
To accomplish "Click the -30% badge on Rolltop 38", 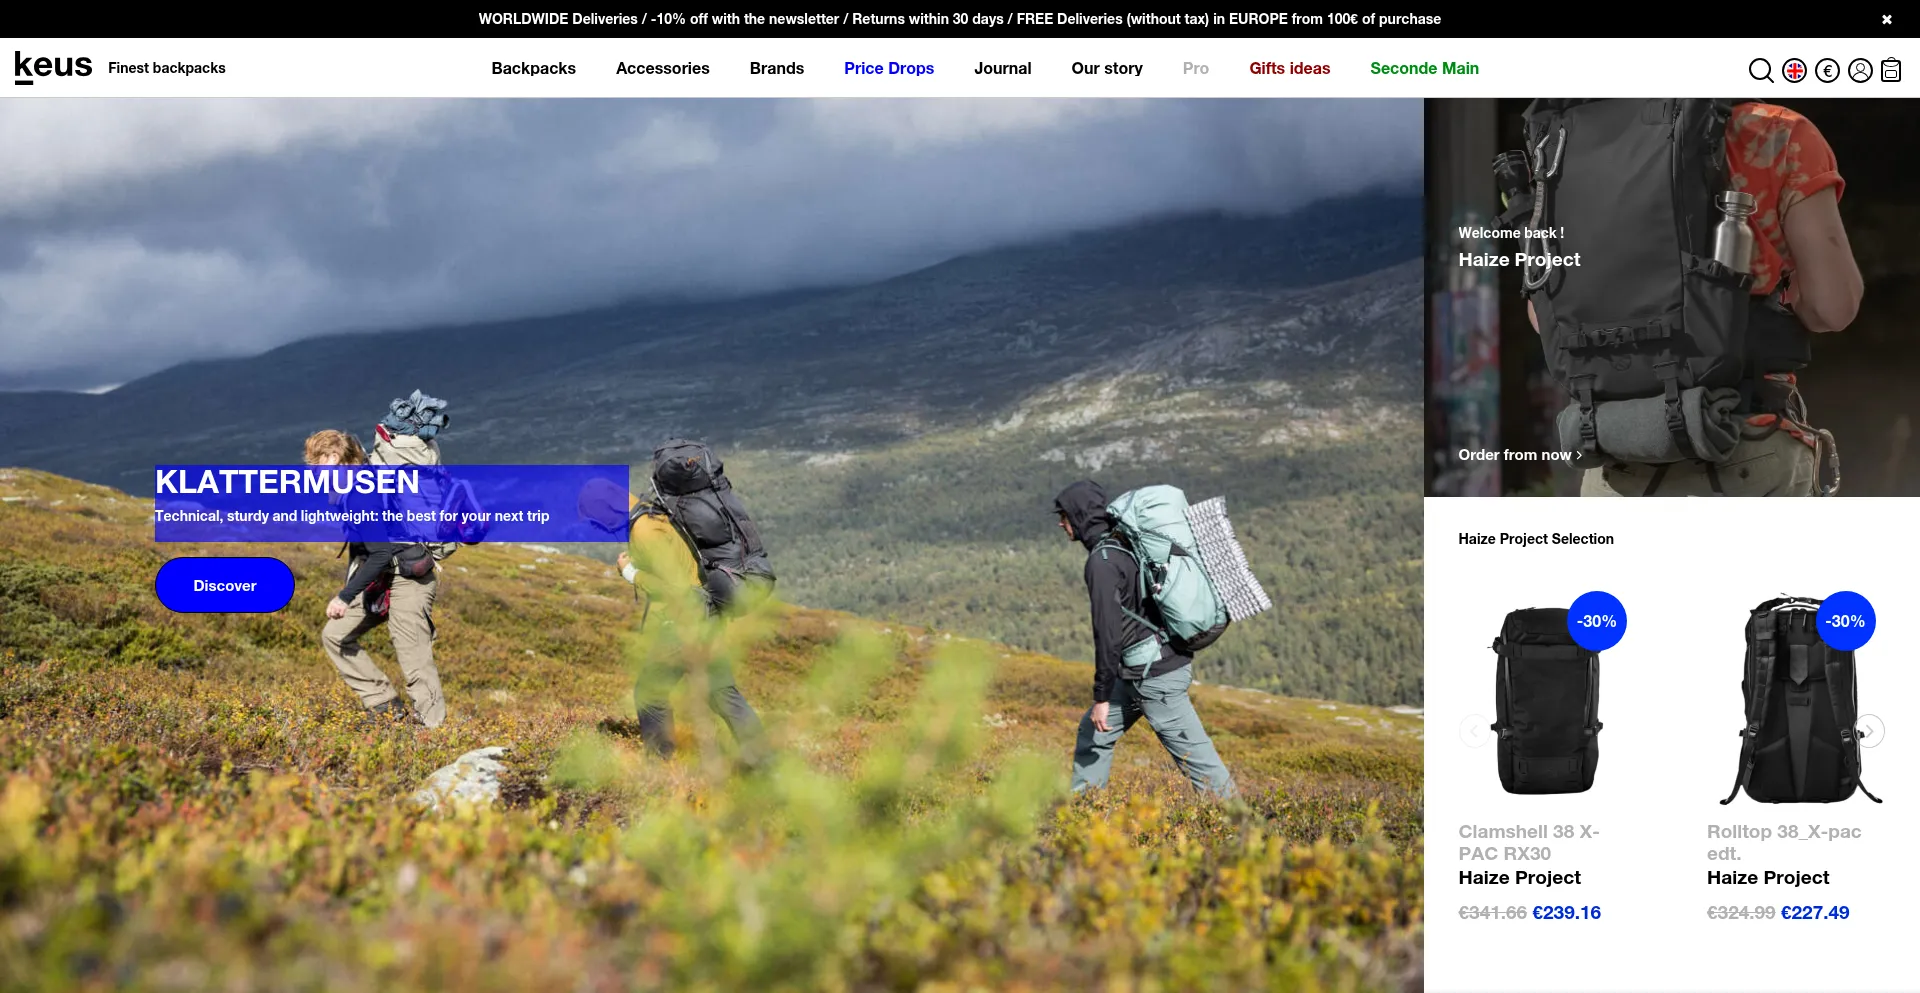I will [1845, 621].
